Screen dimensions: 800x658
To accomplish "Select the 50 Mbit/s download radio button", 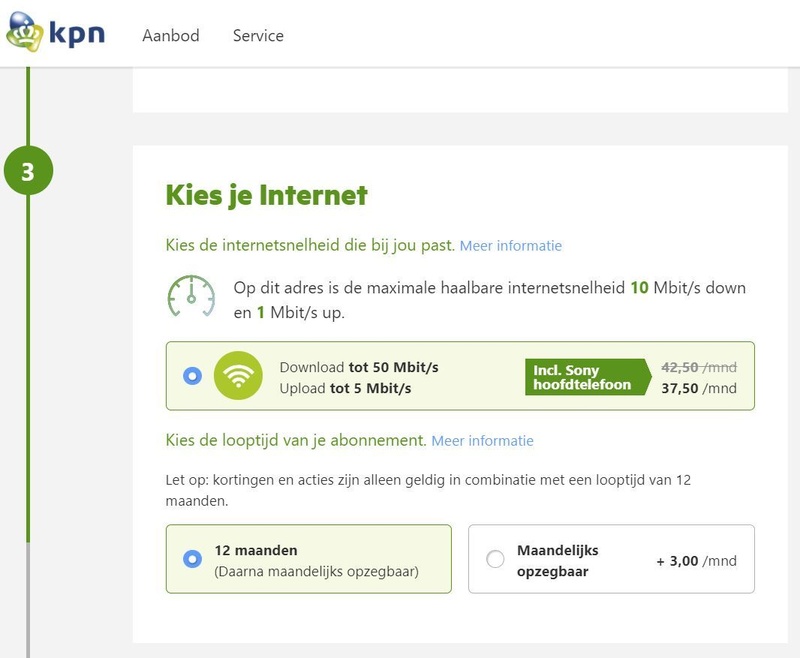I will [x=193, y=376].
